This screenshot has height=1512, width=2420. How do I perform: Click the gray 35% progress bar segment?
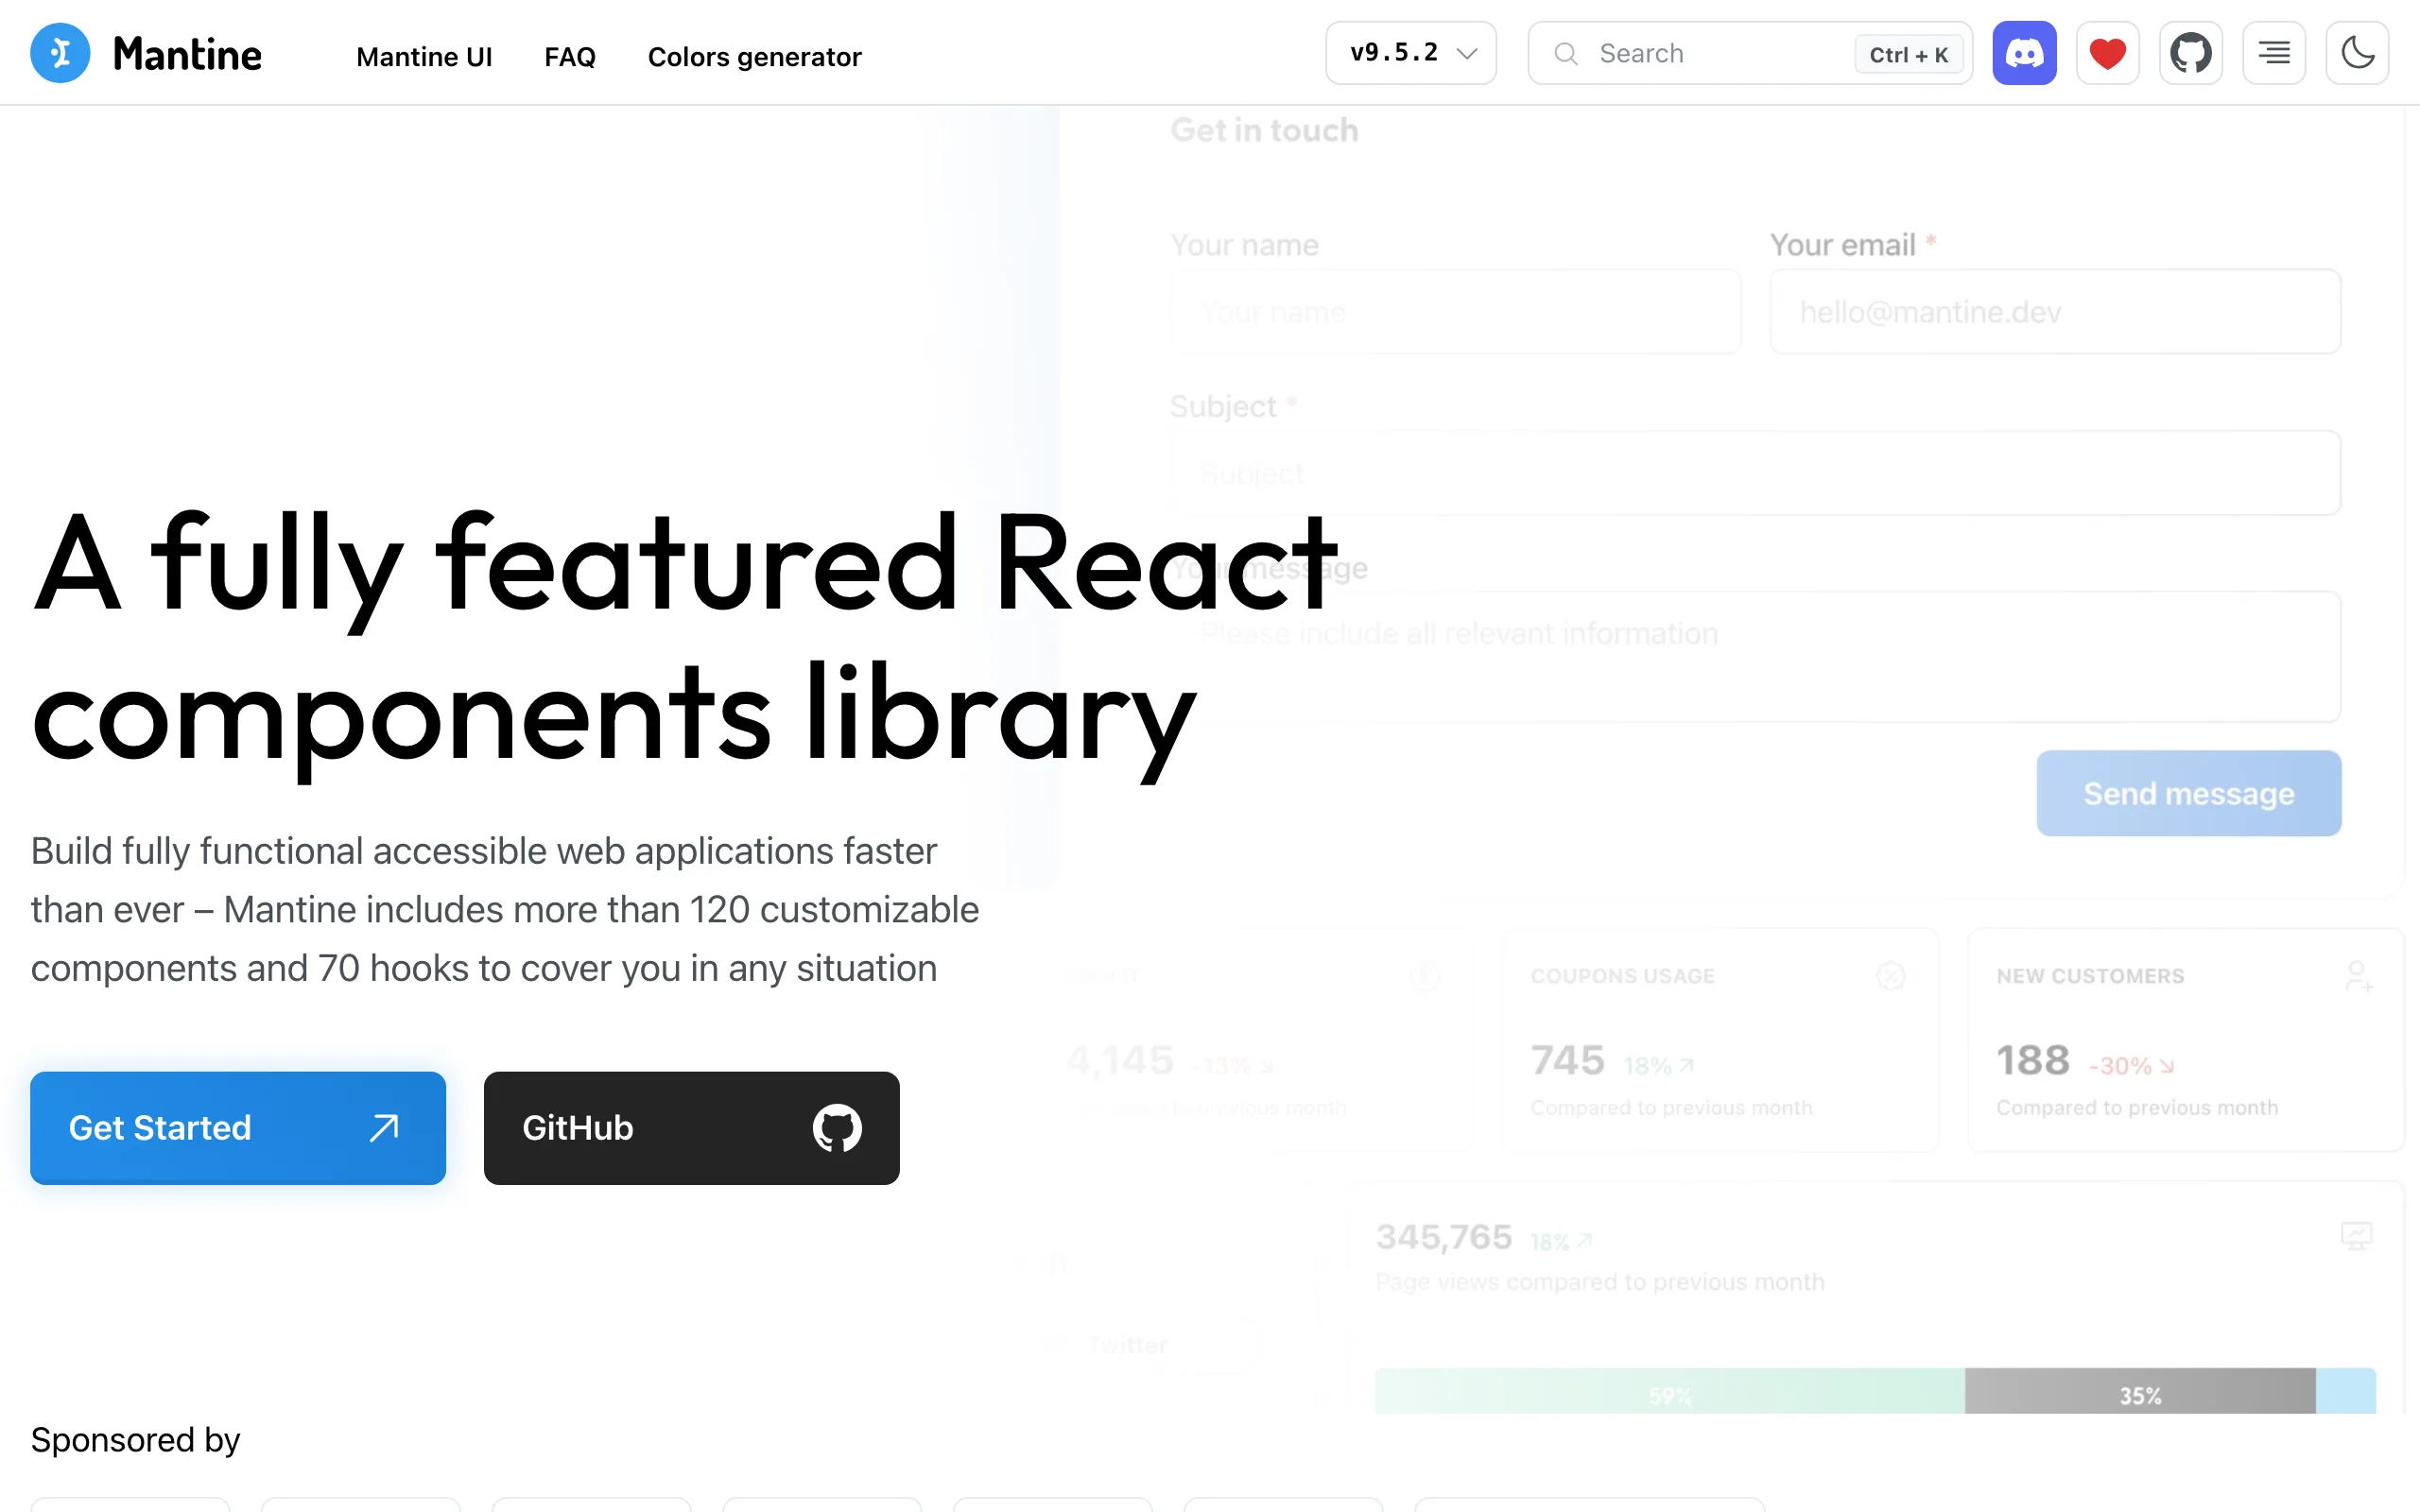pos(2140,1391)
